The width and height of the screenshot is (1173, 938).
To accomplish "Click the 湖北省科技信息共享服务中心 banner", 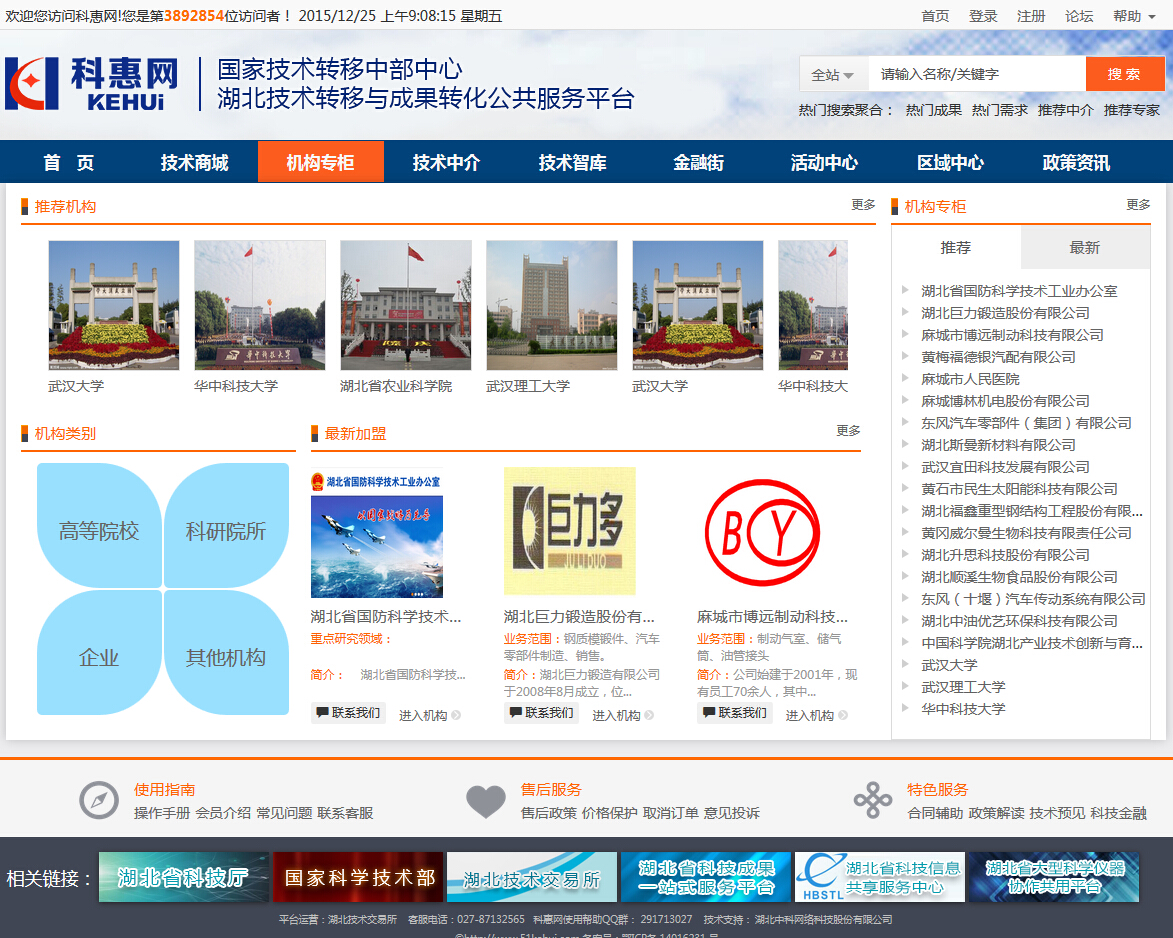I will coord(880,877).
